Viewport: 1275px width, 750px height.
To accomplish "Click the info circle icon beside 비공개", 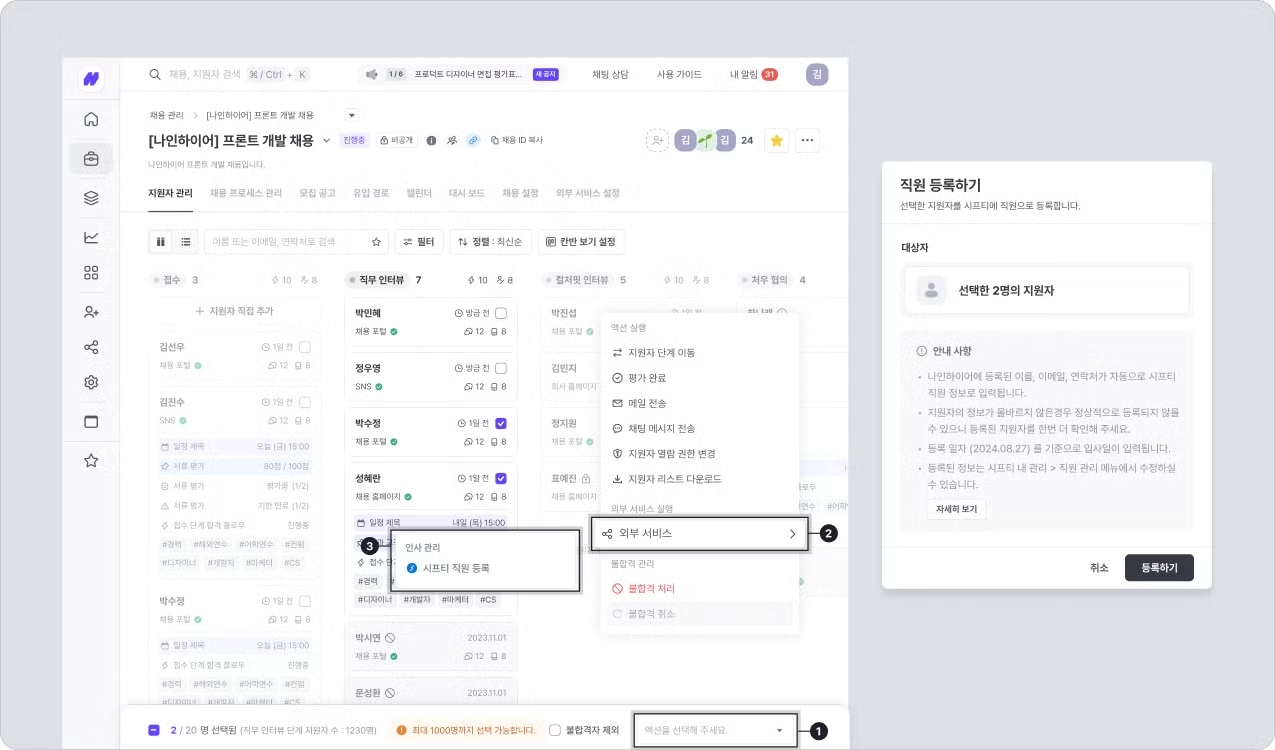I will (431, 140).
